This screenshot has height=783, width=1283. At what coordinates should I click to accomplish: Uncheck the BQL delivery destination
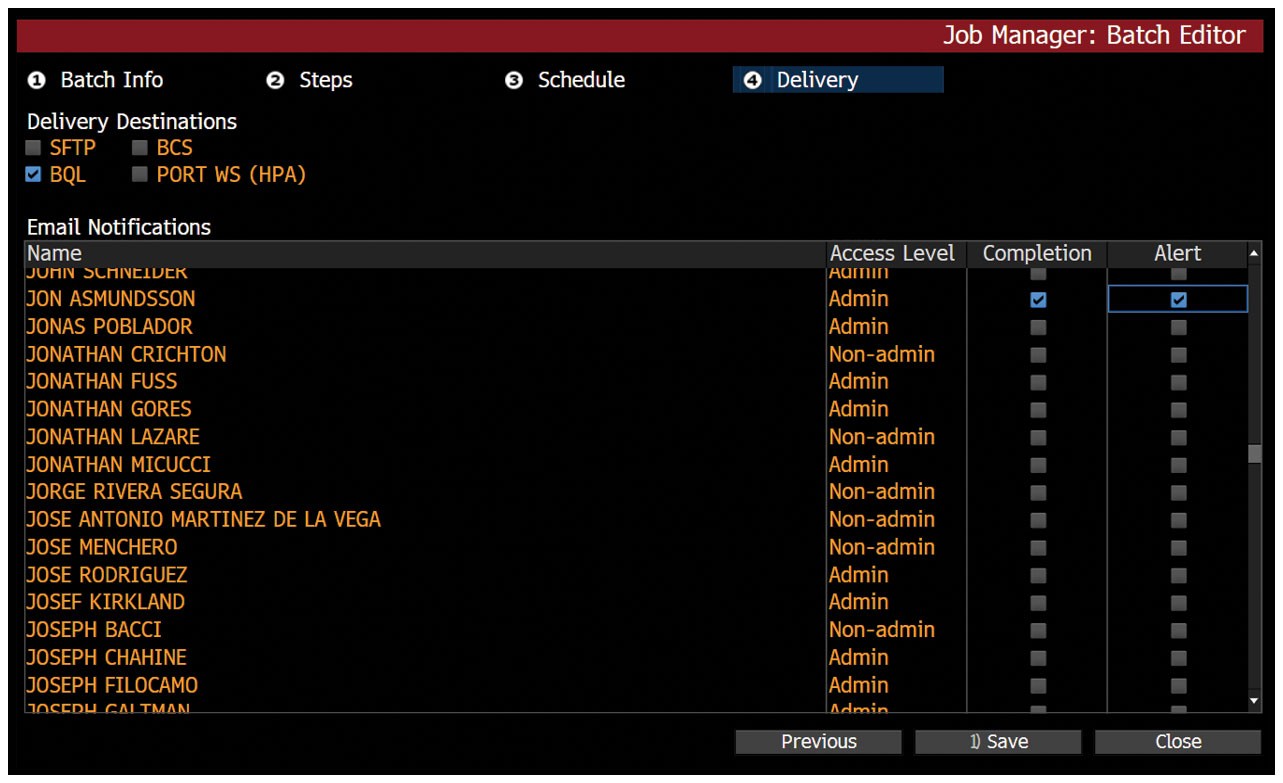tap(34, 175)
